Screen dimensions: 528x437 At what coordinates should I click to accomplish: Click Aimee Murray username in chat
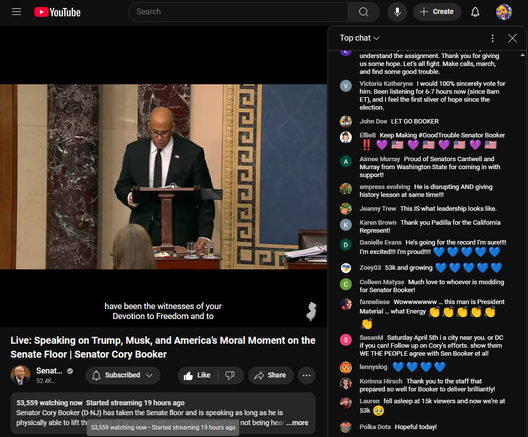380,159
